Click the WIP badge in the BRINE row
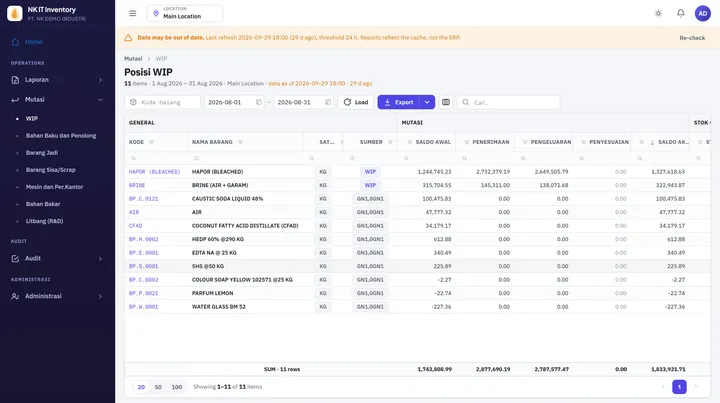Image resolution: width=720 pixels, height=403 pixels. point(370,185)
